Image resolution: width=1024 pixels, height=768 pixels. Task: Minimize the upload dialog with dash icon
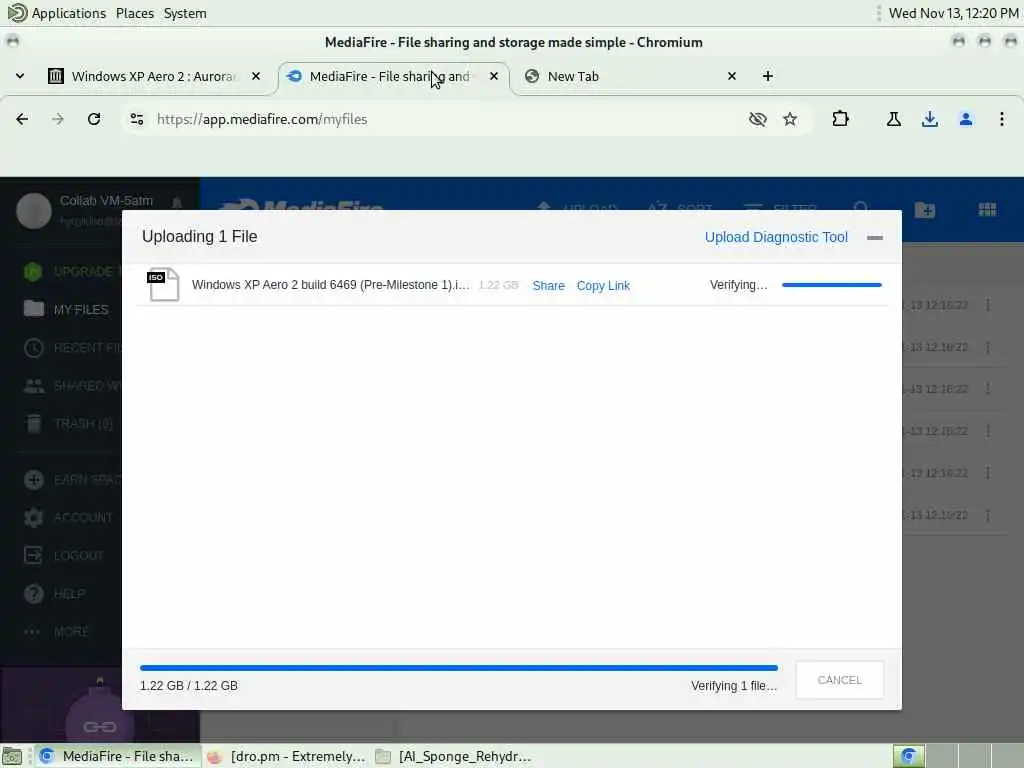click(875, 238)
